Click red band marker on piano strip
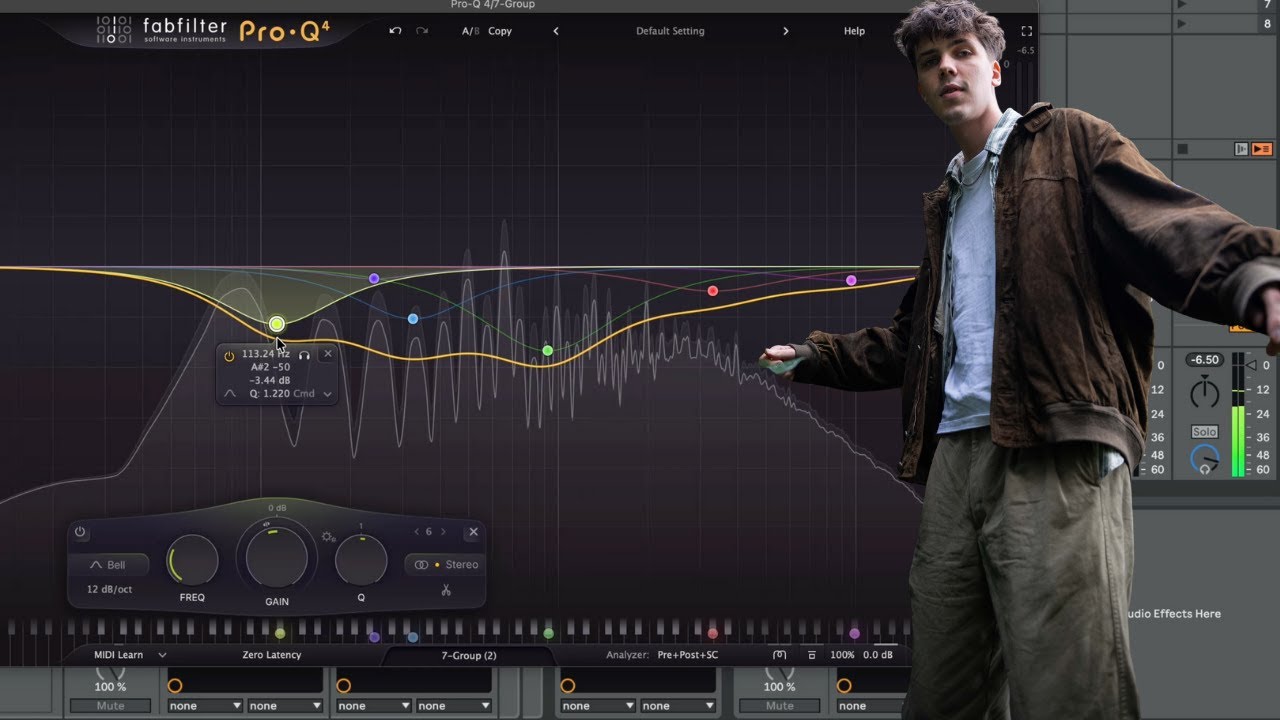Image resolution: width=1280 pixels, height=720 pixels. tap(713, 633)
